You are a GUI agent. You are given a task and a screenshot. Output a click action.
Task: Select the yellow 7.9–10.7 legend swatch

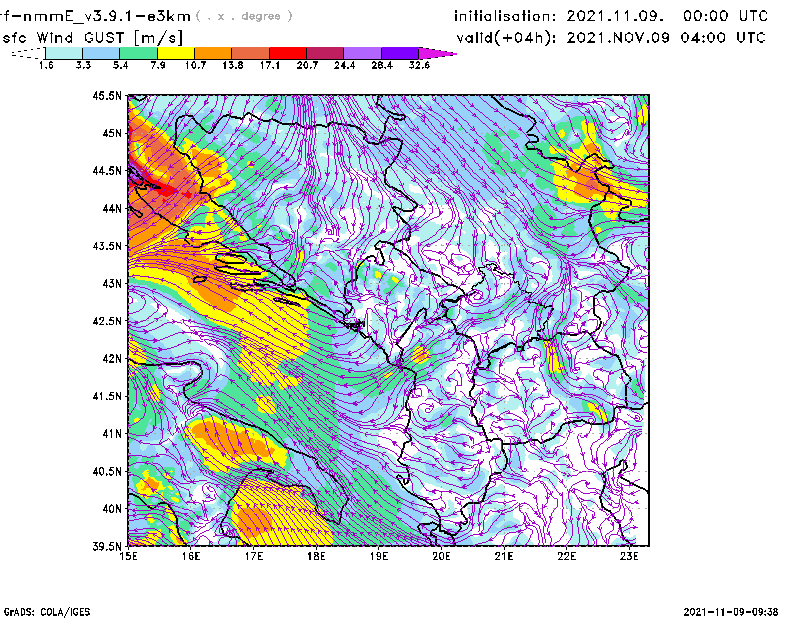coord(176,53)
